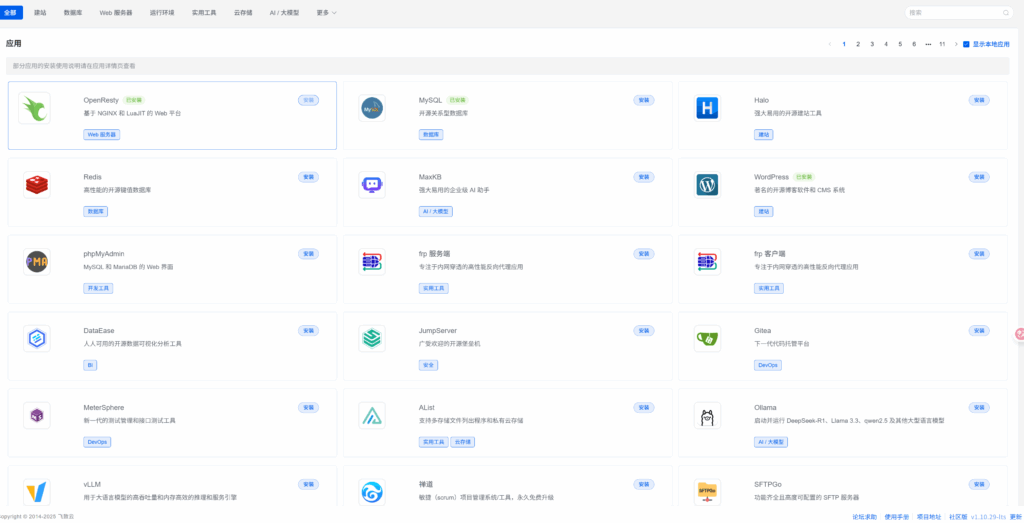The image size is (1024, 523).
Task: Click the 社区版 footer link
Action: coord(958,516)
